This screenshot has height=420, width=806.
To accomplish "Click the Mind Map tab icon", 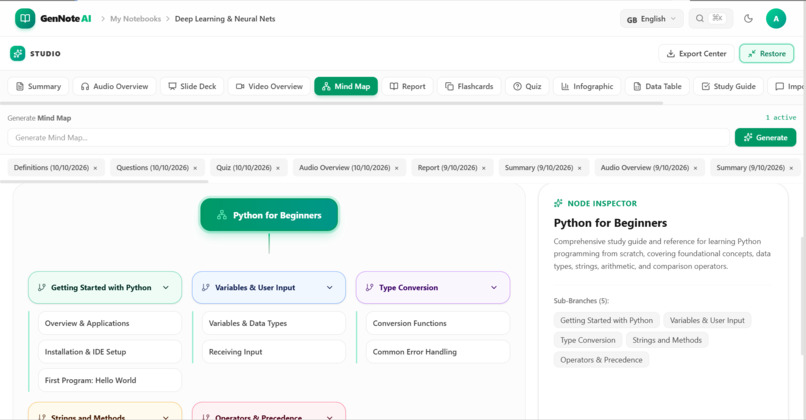I will (326, 86).
